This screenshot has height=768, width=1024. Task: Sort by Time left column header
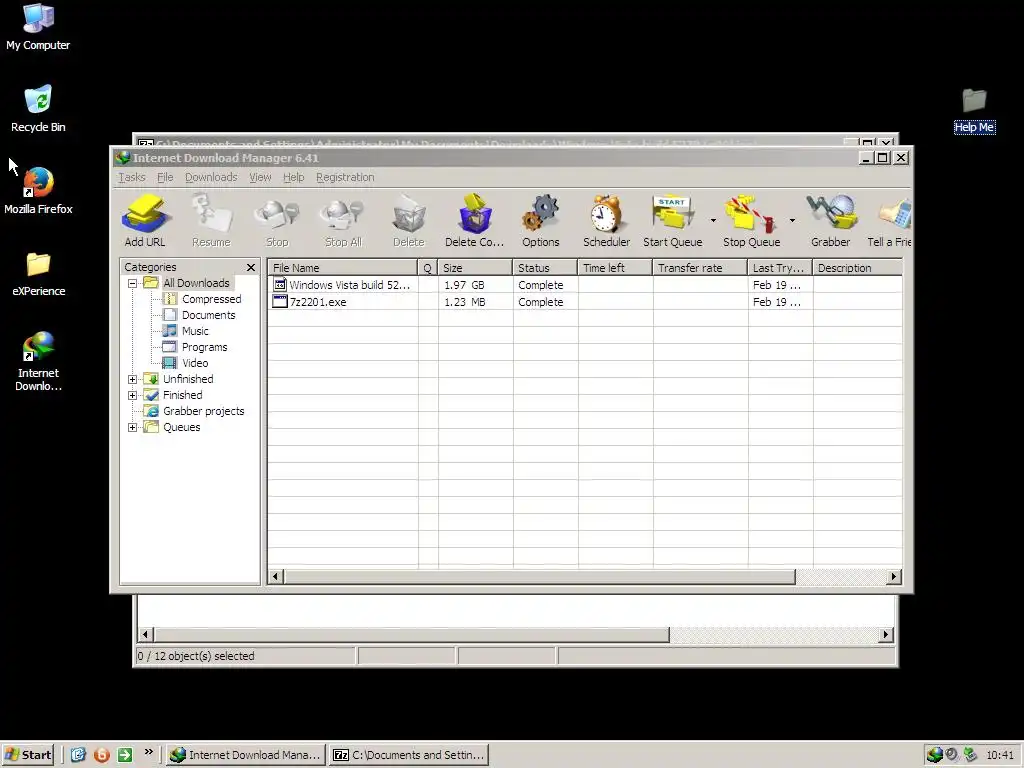click(615, 268)
